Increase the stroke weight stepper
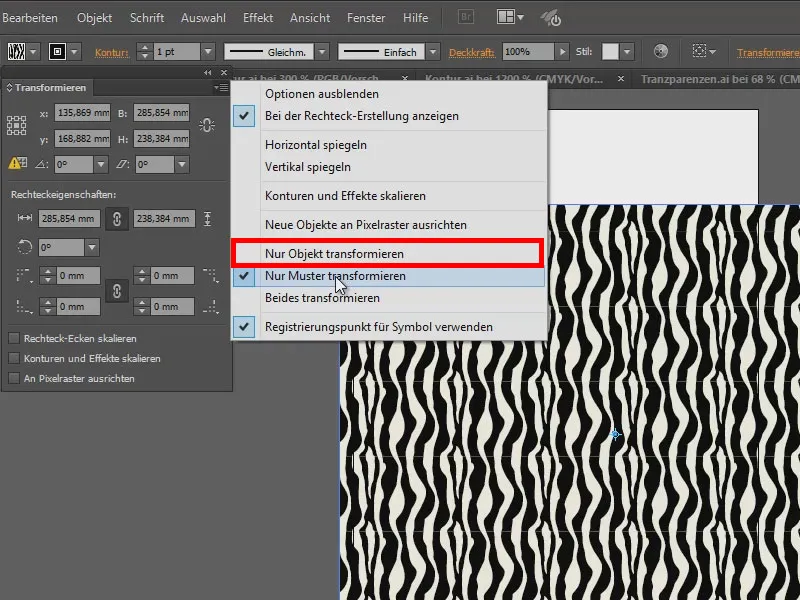The image size is (800, 600). [x=145, y=47]
